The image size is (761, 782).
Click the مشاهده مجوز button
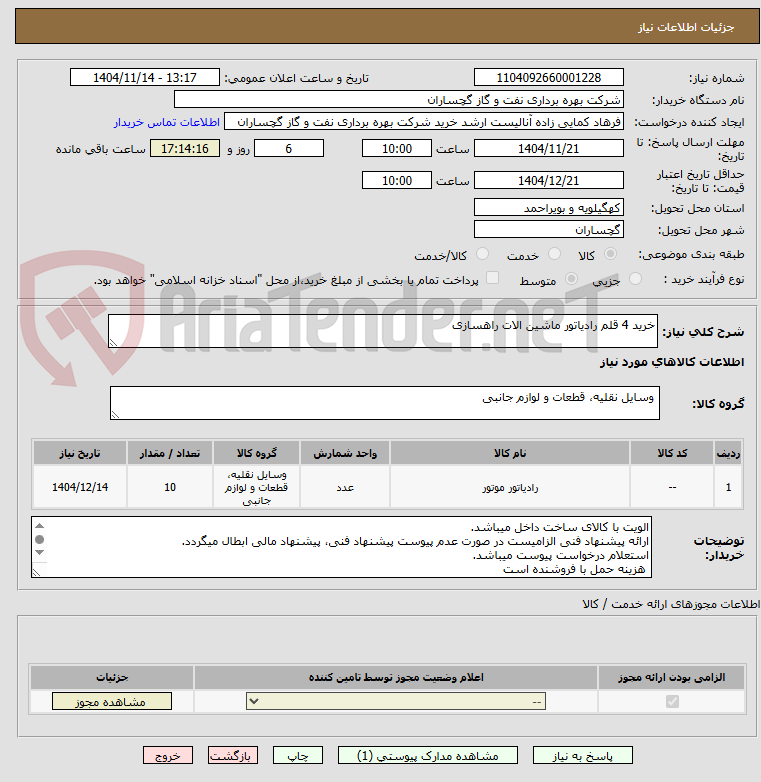pos(112,701)
